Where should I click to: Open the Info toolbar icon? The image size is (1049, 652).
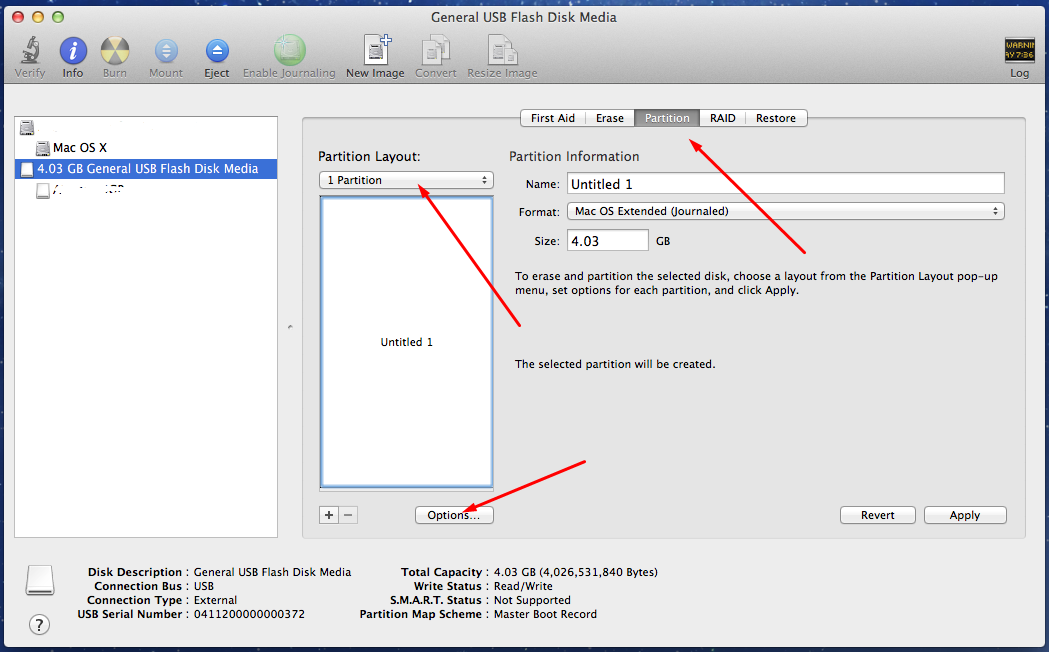click(x=73, y=51)
